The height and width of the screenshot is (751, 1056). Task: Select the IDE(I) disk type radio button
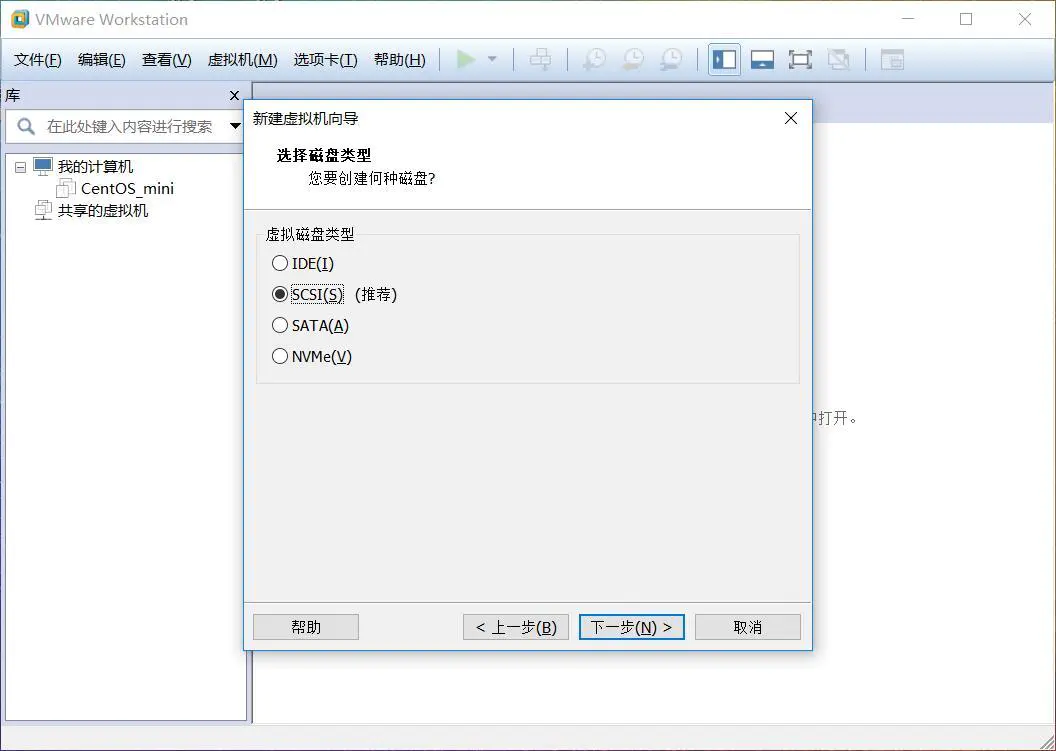(x=279, y=263)
